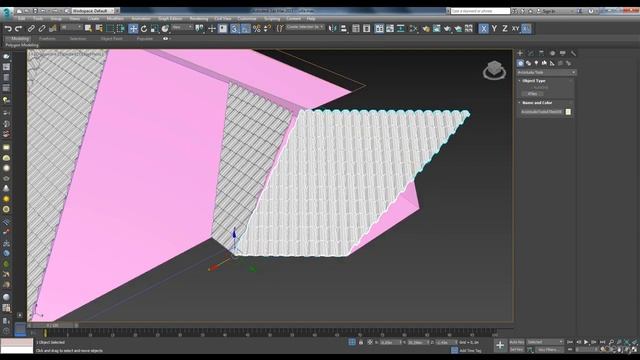640x360 pixels.
Task: Activate the Select and Move tool
Action: pyautogui.click(x=133, y=29)
